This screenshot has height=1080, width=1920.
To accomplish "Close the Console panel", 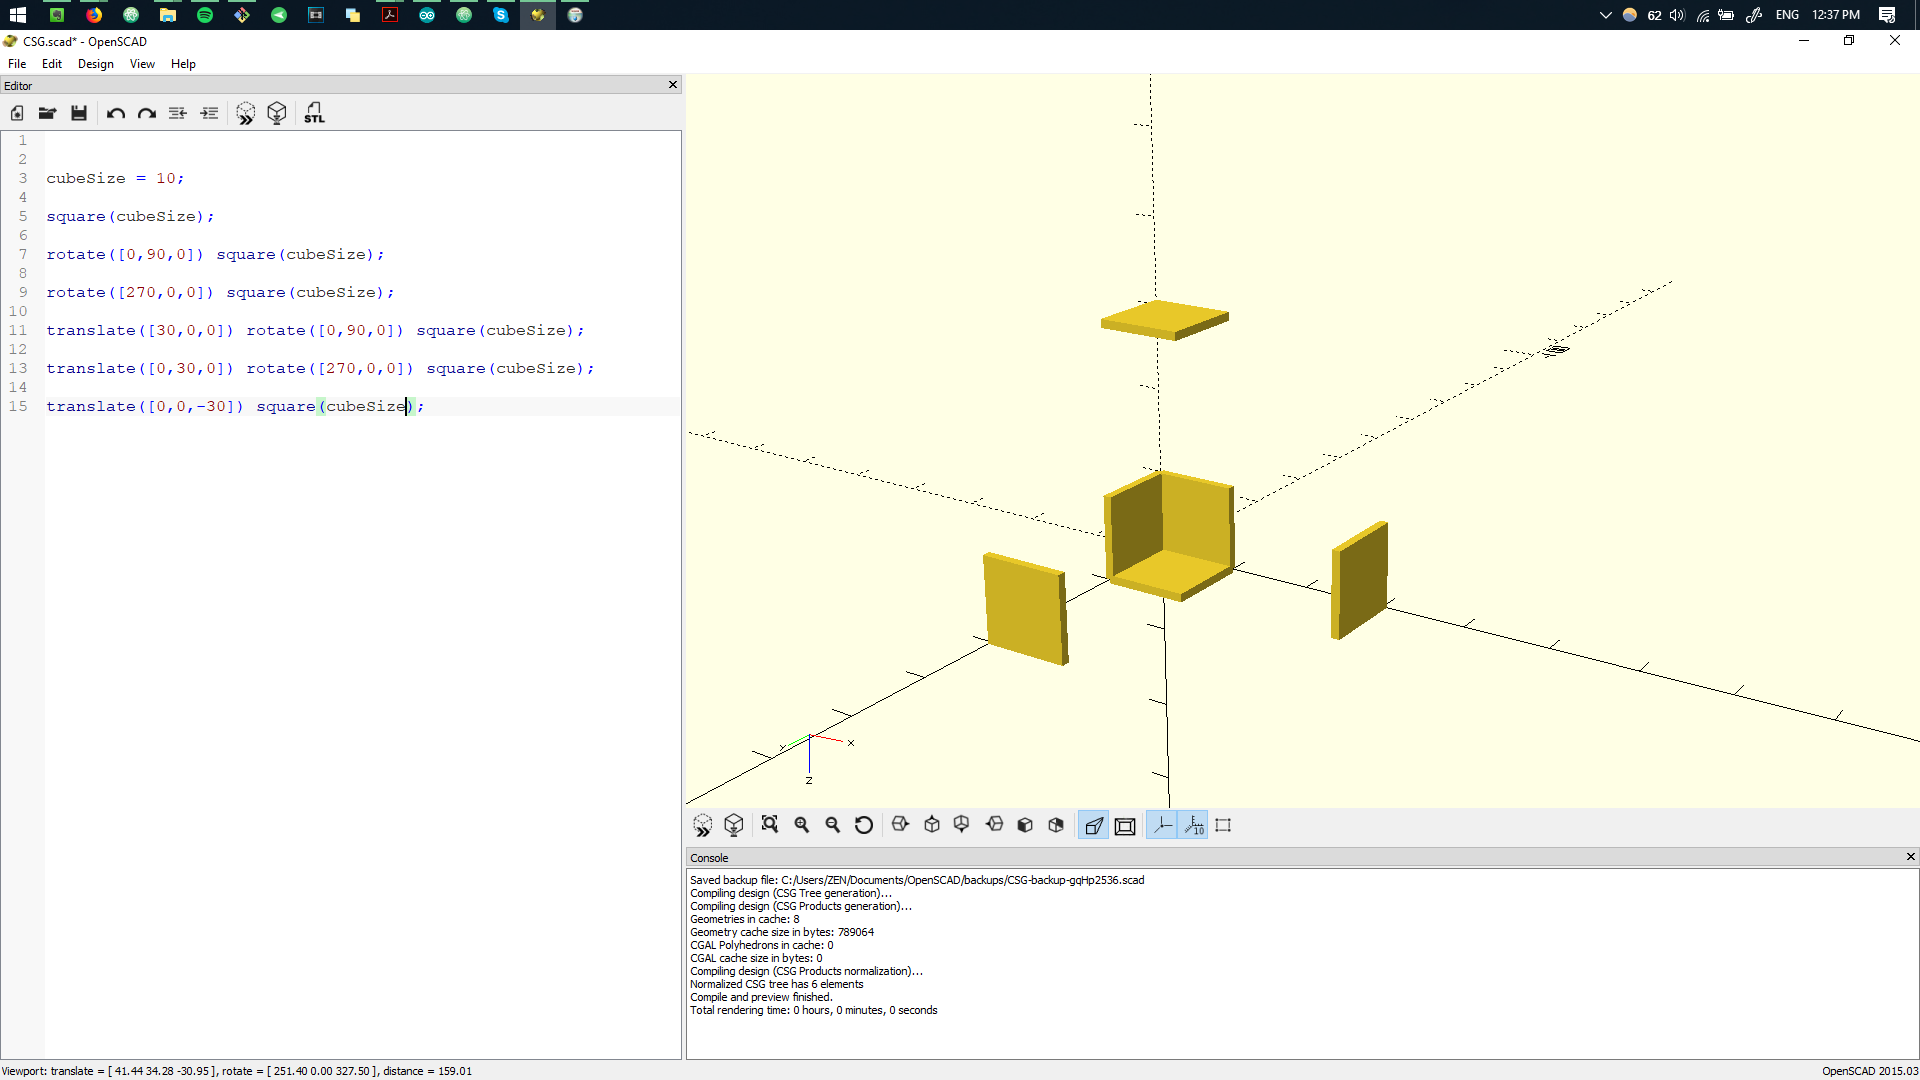I will coord(1910,857).
